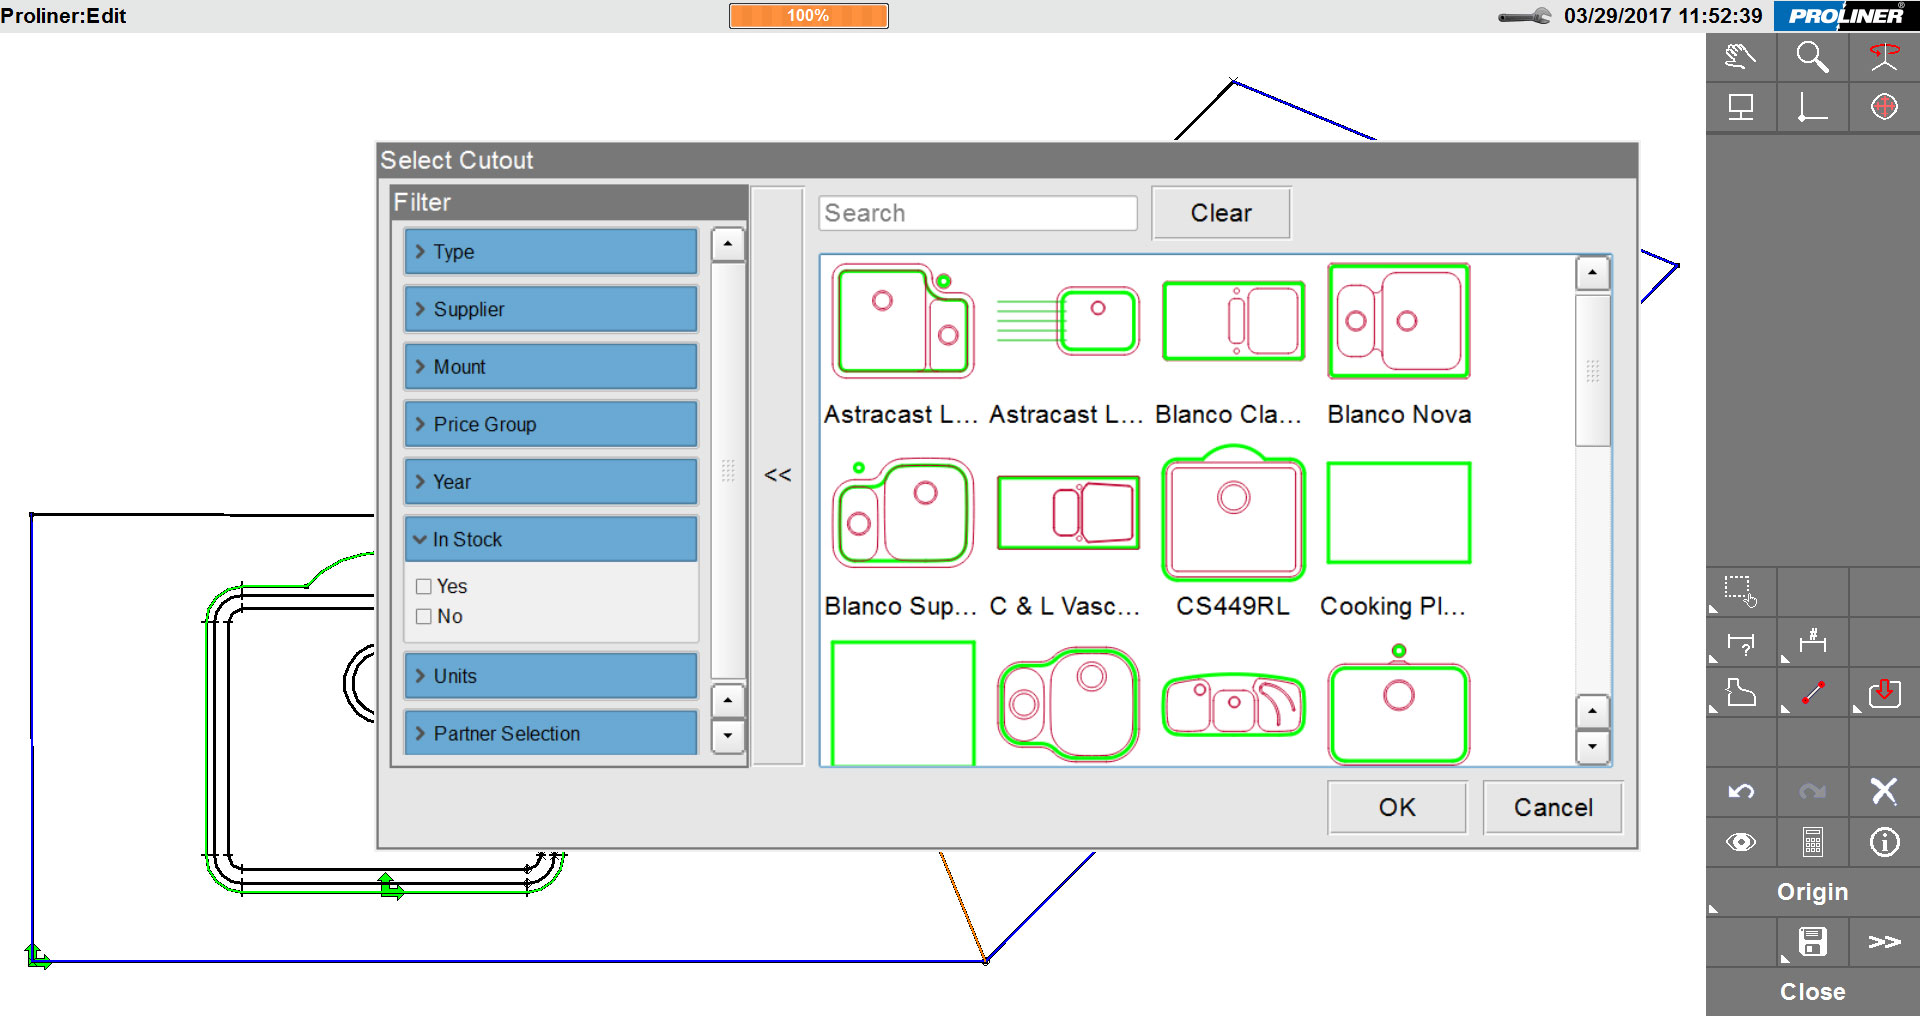This screenshot has width=1920, height=1016.
Task: Click the cutout list scrollbar thumb
Action: pyautogui.click(x=1592, y=370)
